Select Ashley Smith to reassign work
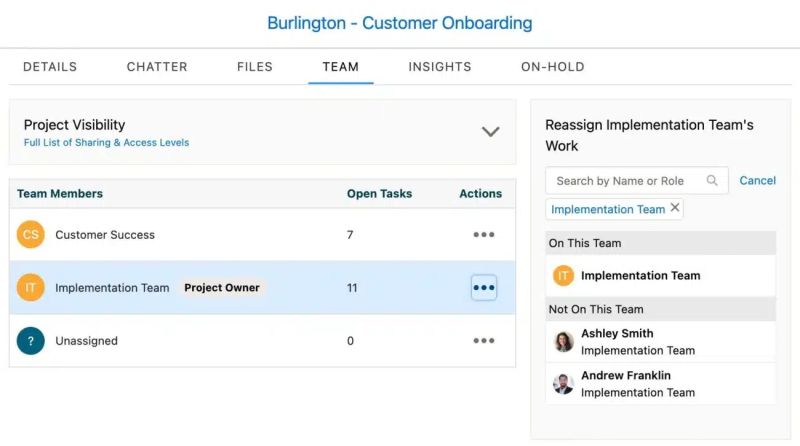 point(661,341)
